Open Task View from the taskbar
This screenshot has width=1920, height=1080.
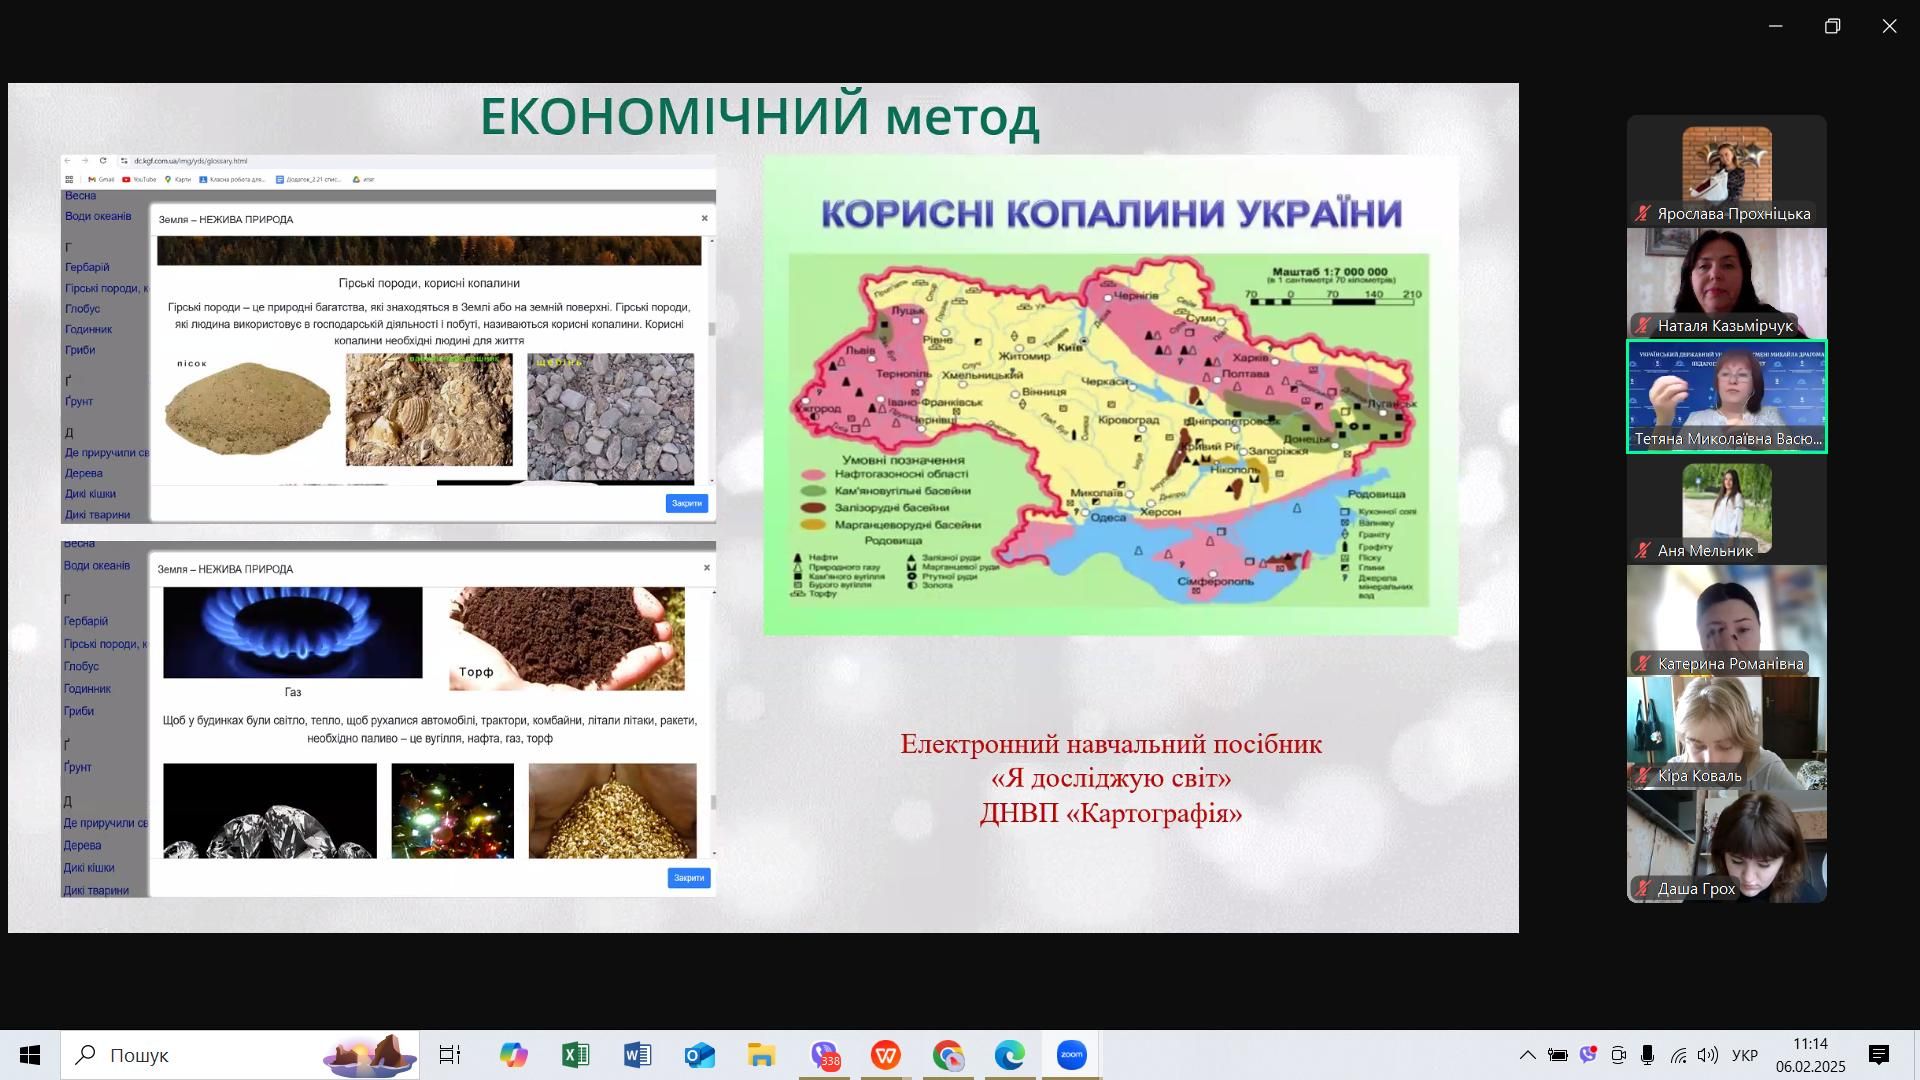450,1055
